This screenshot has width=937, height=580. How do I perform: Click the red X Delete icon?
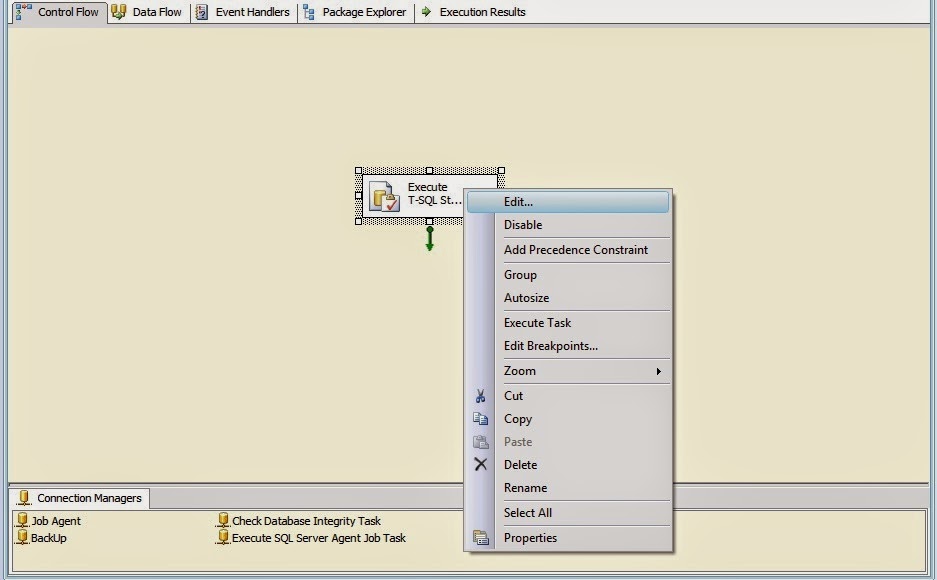(482, 464)
